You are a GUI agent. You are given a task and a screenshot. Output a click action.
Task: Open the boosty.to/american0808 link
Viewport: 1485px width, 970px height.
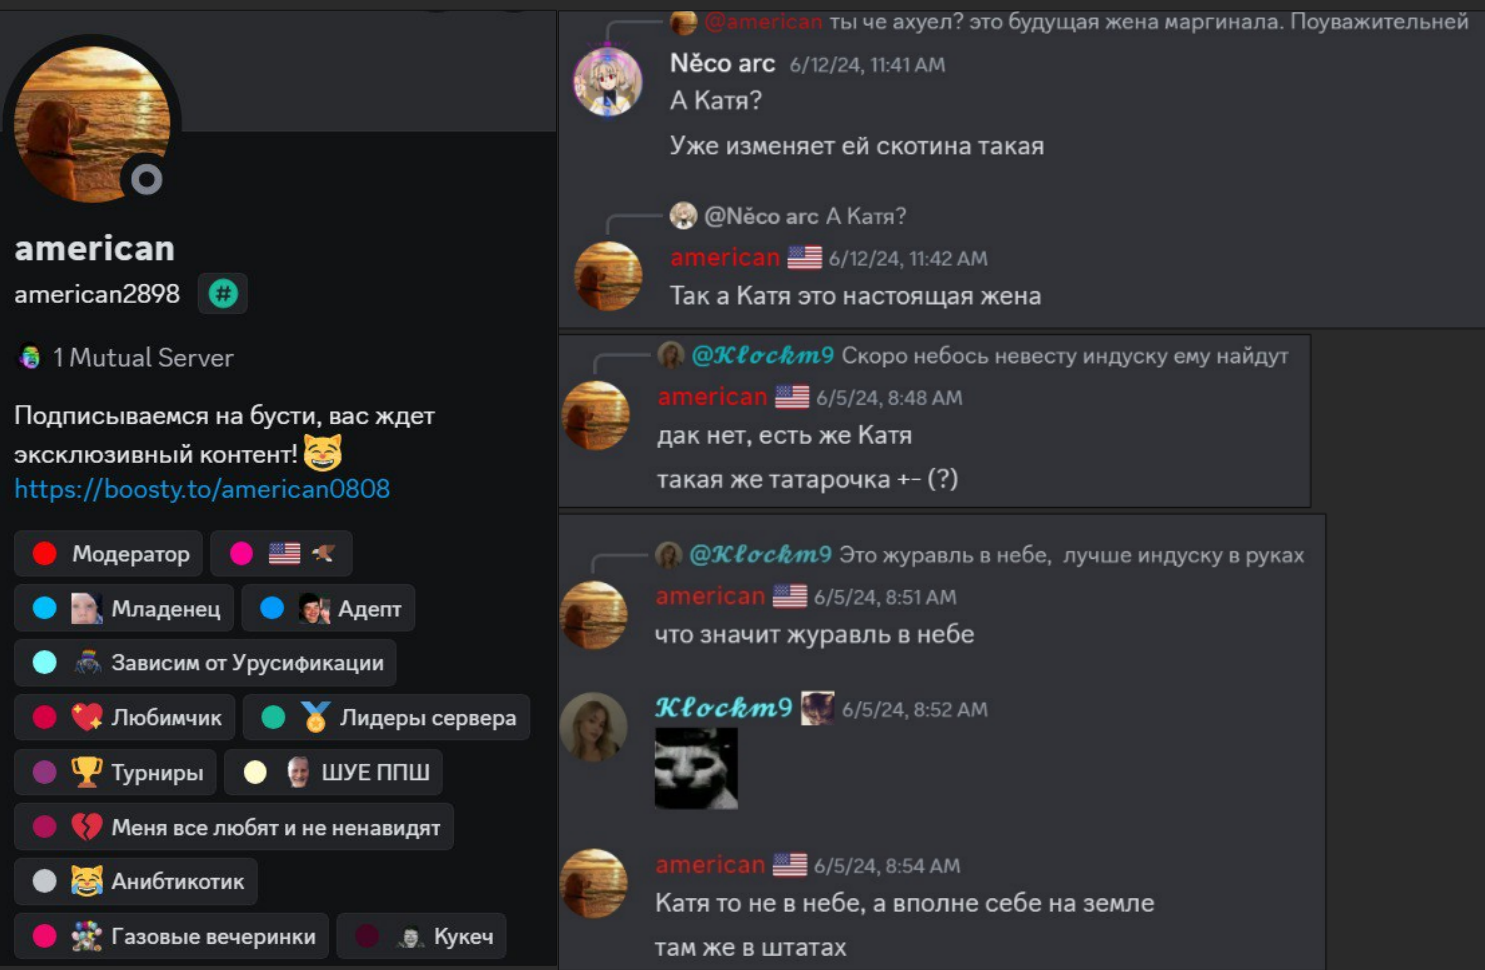click(x=202, y=489)
